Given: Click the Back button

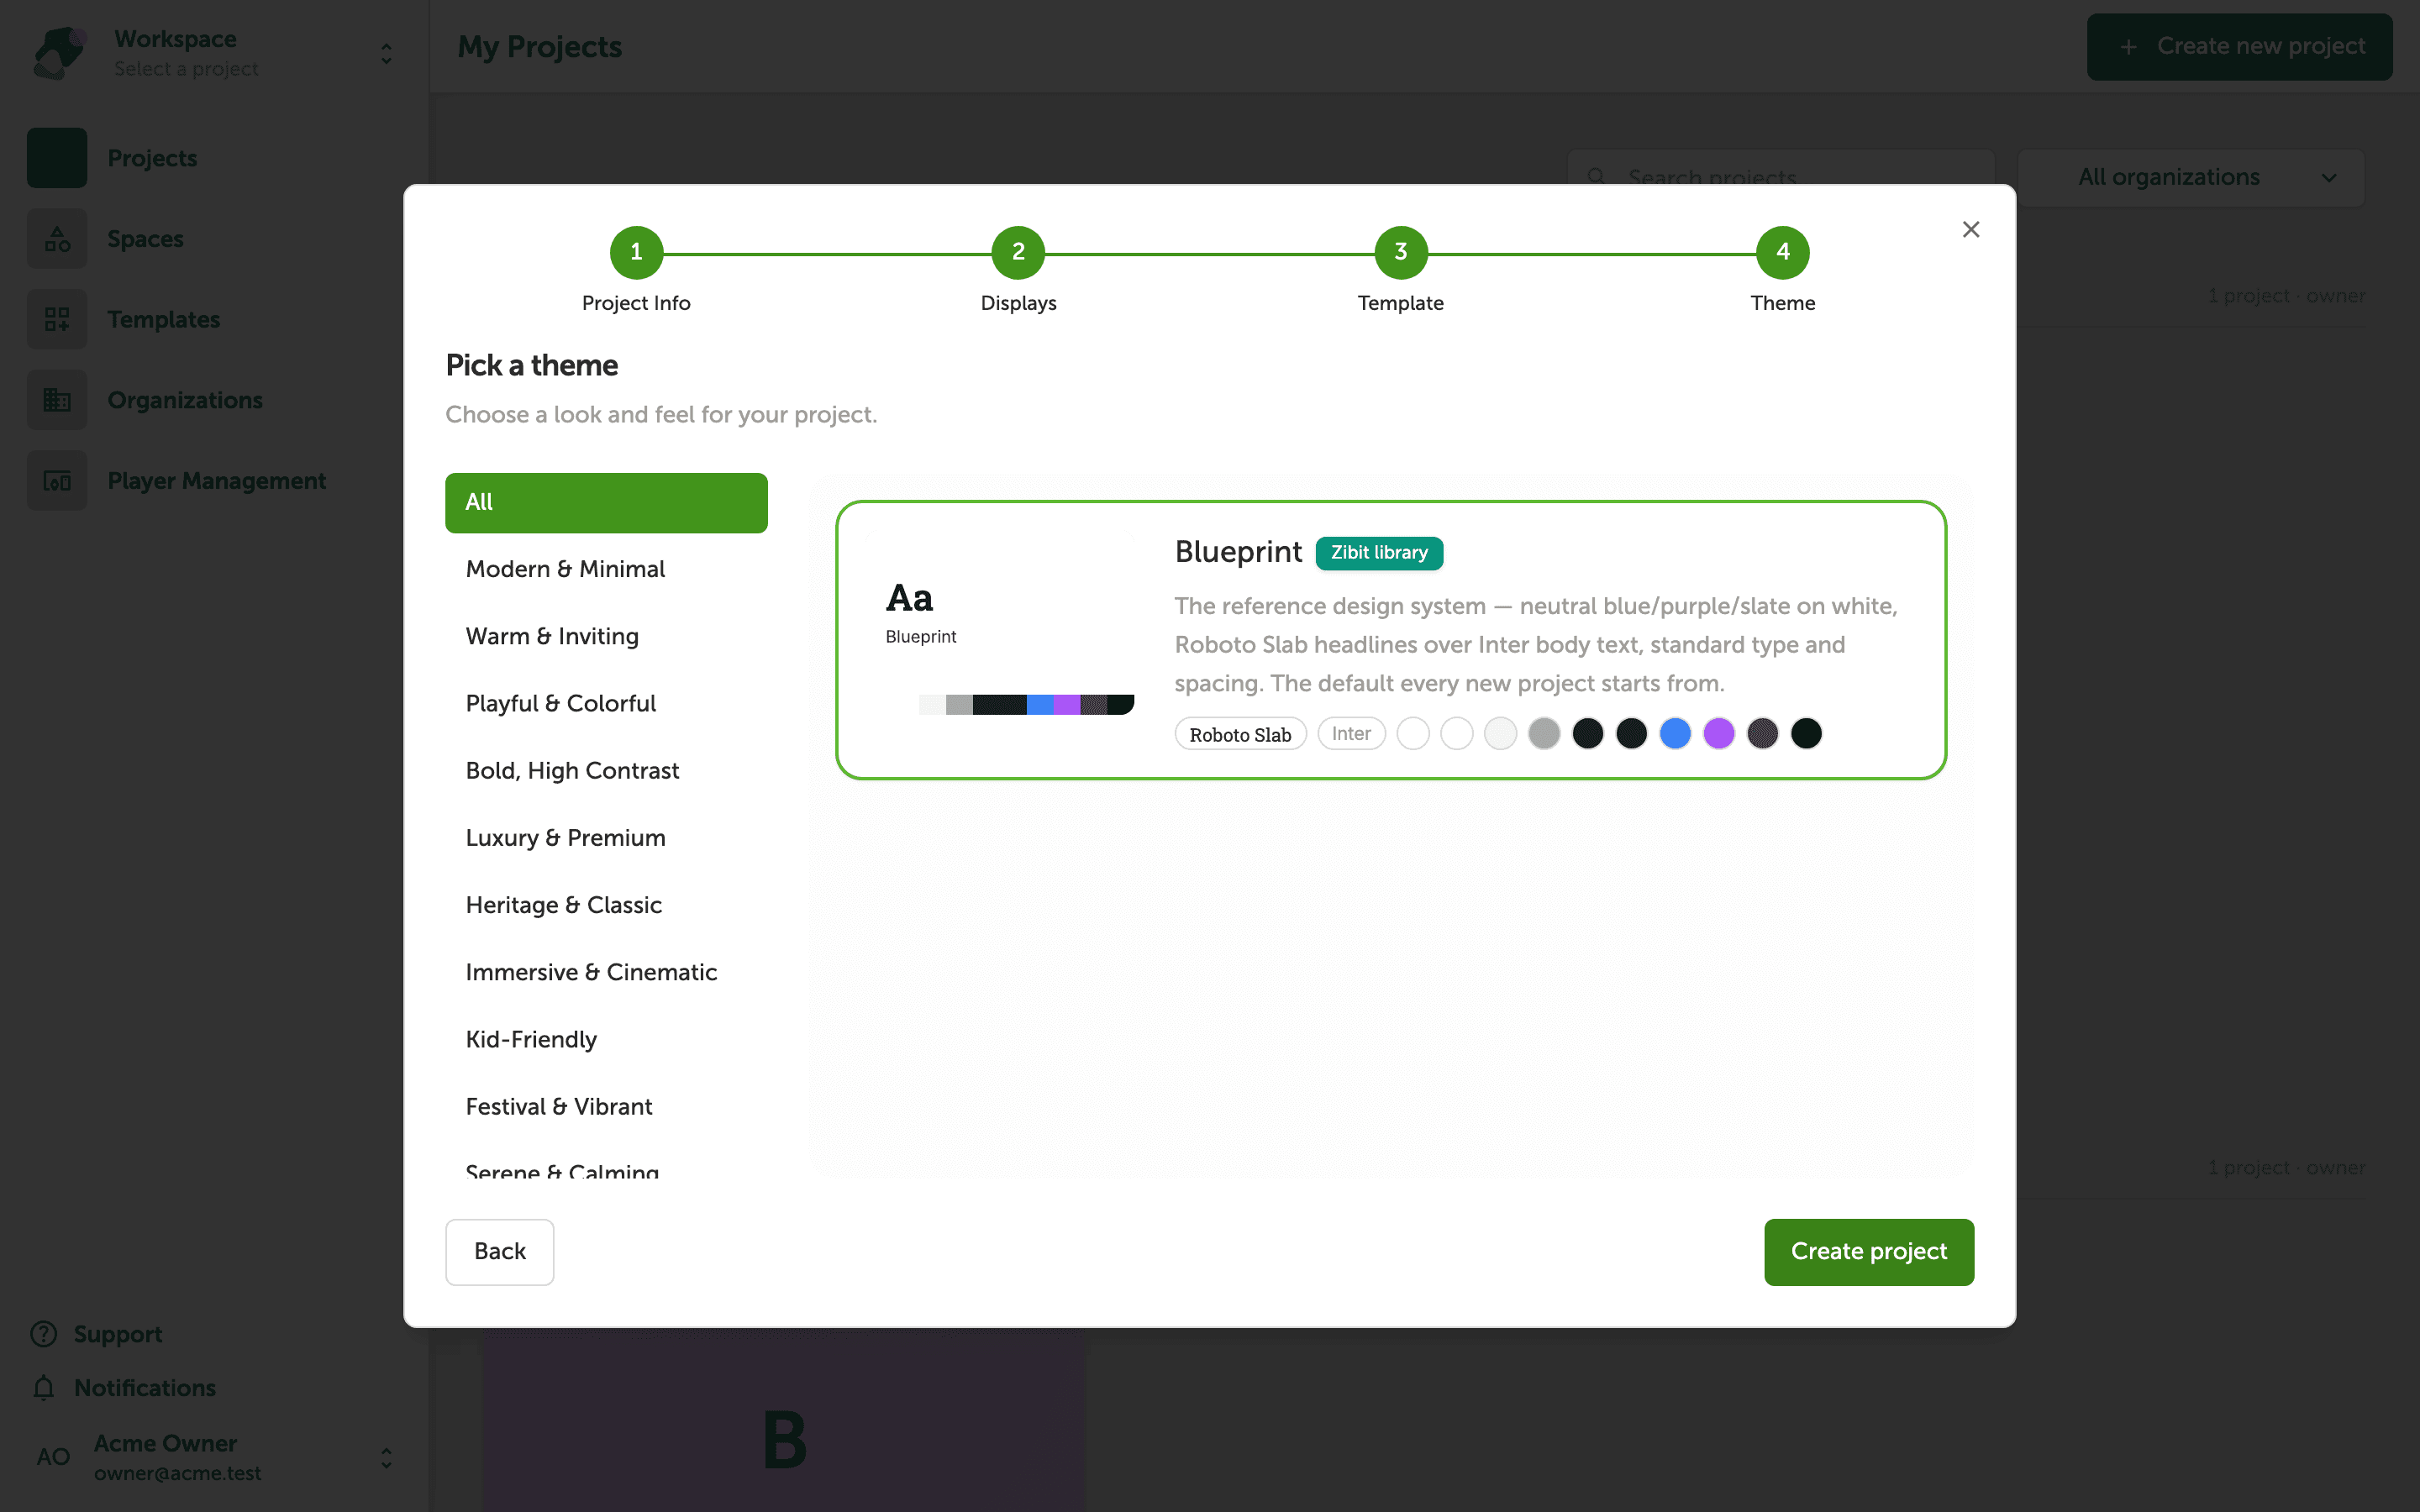Looking at the screenshot, I should tap(499, 1251).
